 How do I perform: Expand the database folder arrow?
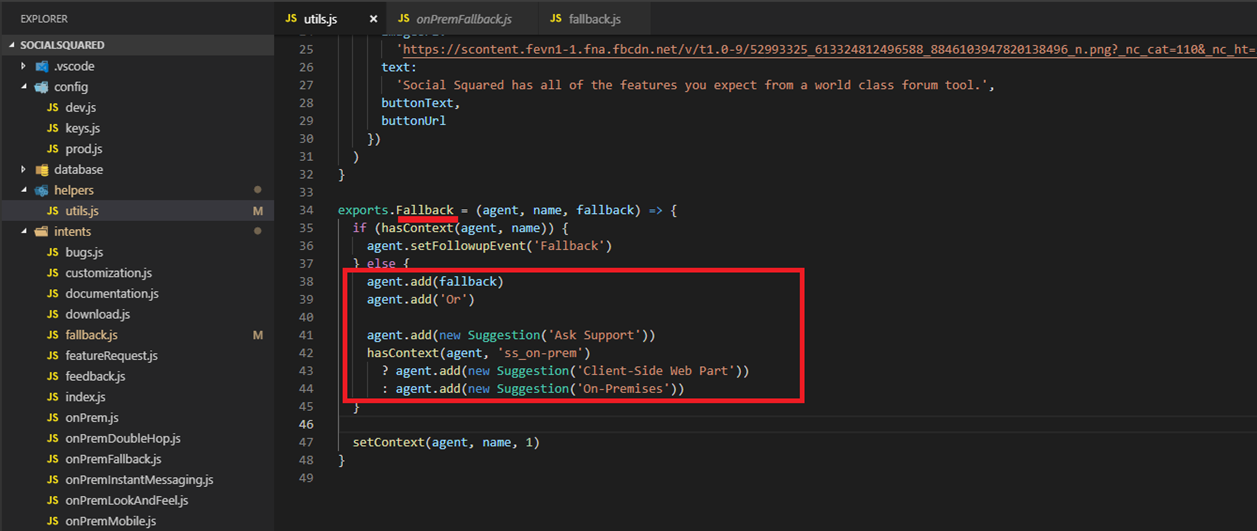point(24,170)
